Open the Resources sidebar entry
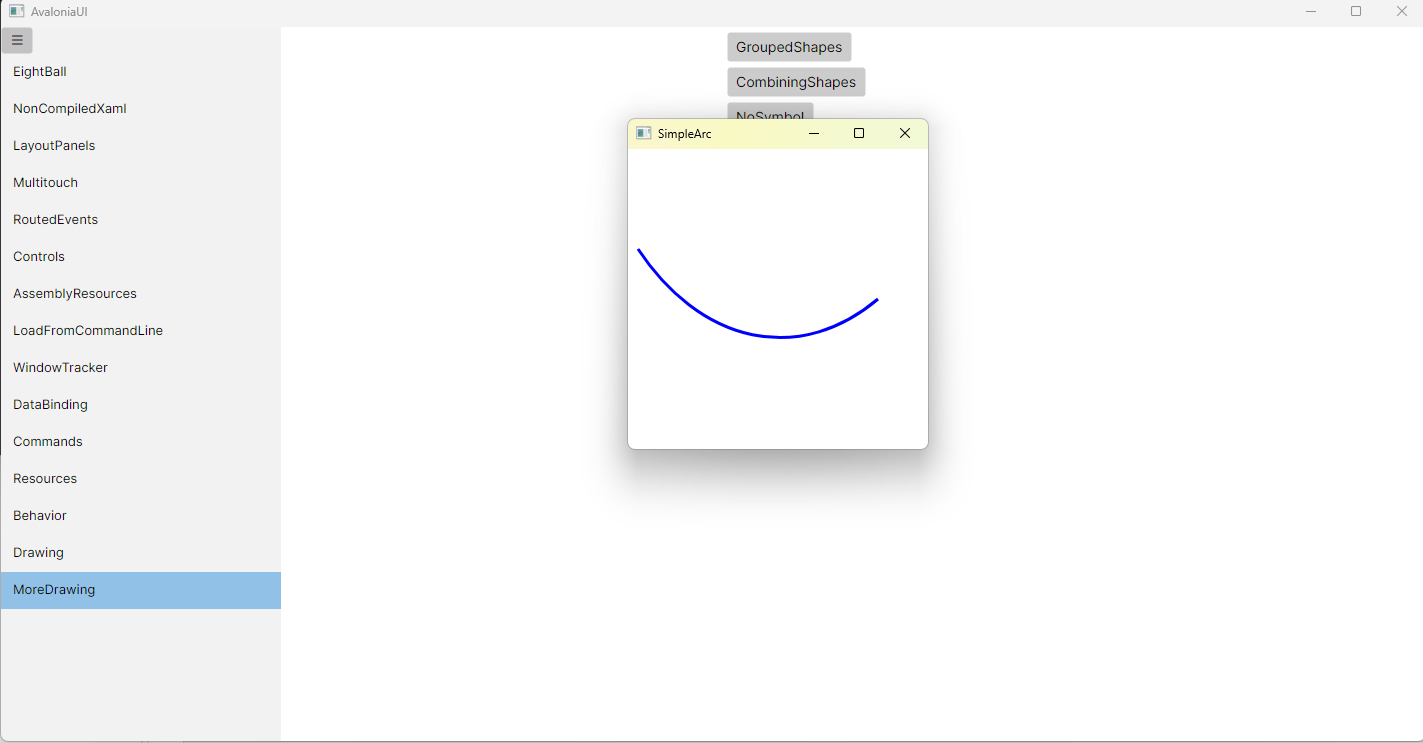Screen dimensions: 1423x743 tap(141, 479)
